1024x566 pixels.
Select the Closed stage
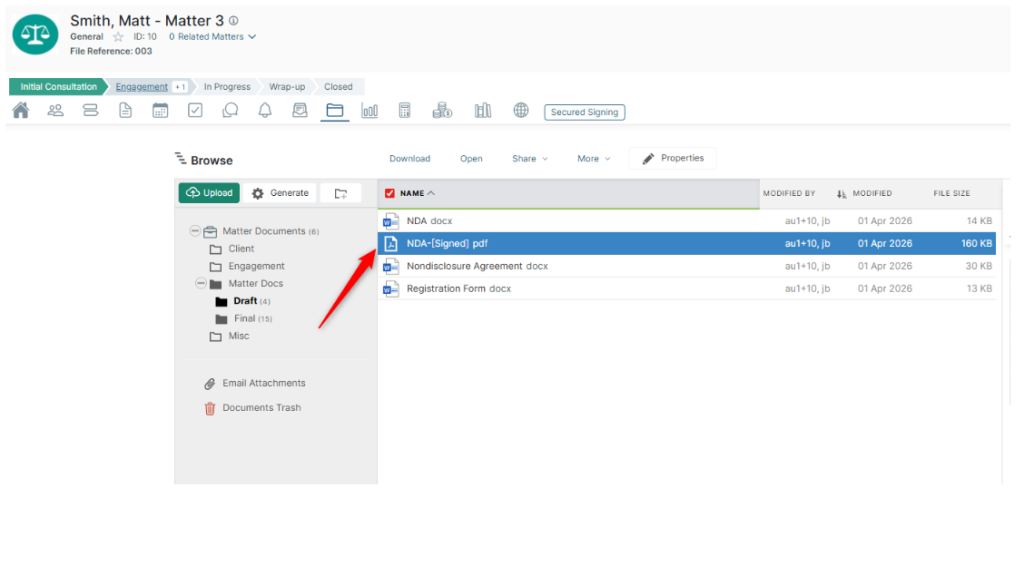338,87
